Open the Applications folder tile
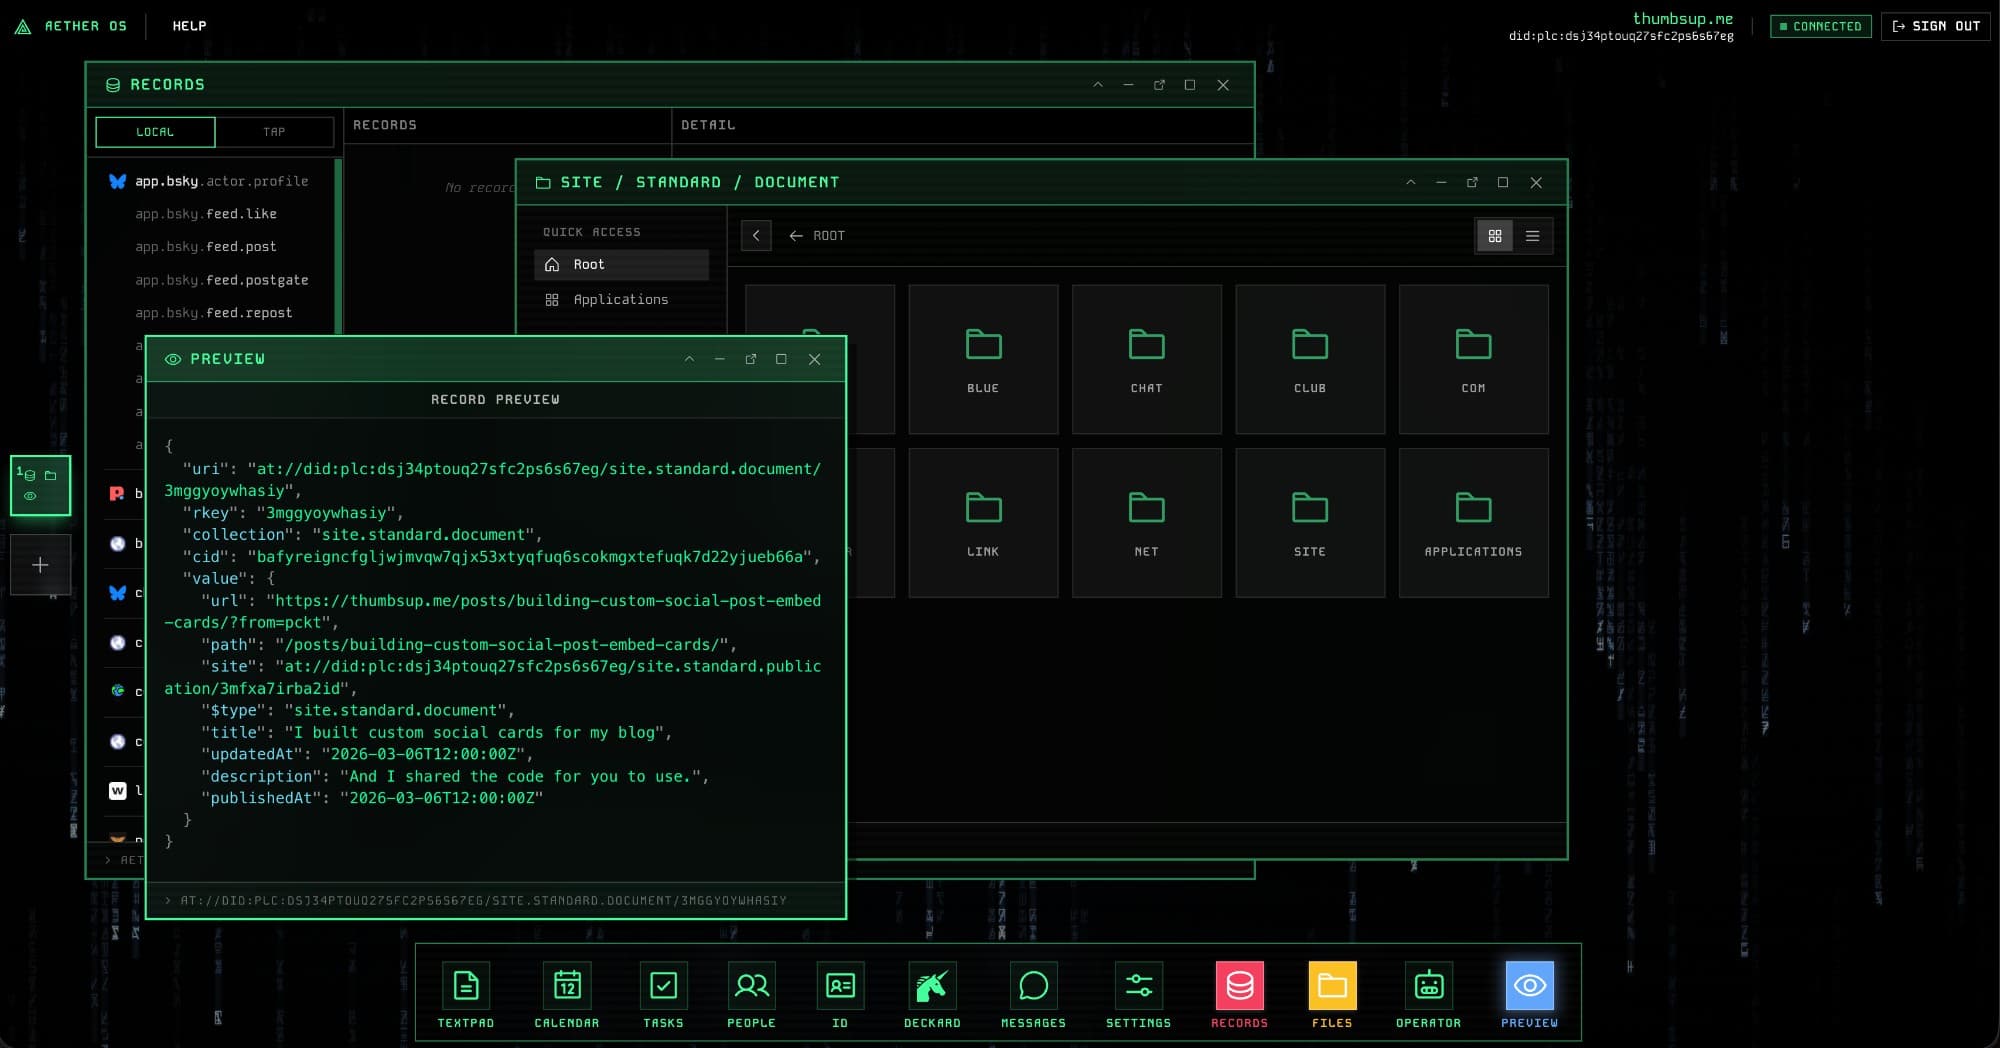Viewport: 2000px width, 1048px height. 1473,522
